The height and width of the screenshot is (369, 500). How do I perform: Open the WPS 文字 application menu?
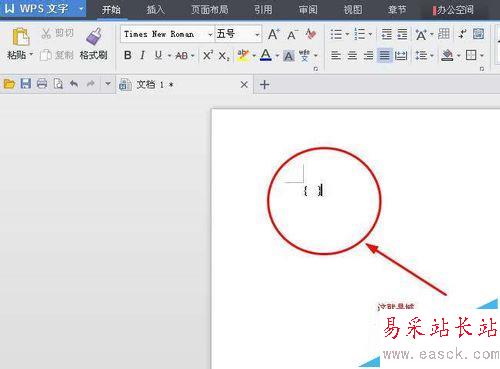coord(43,8)
